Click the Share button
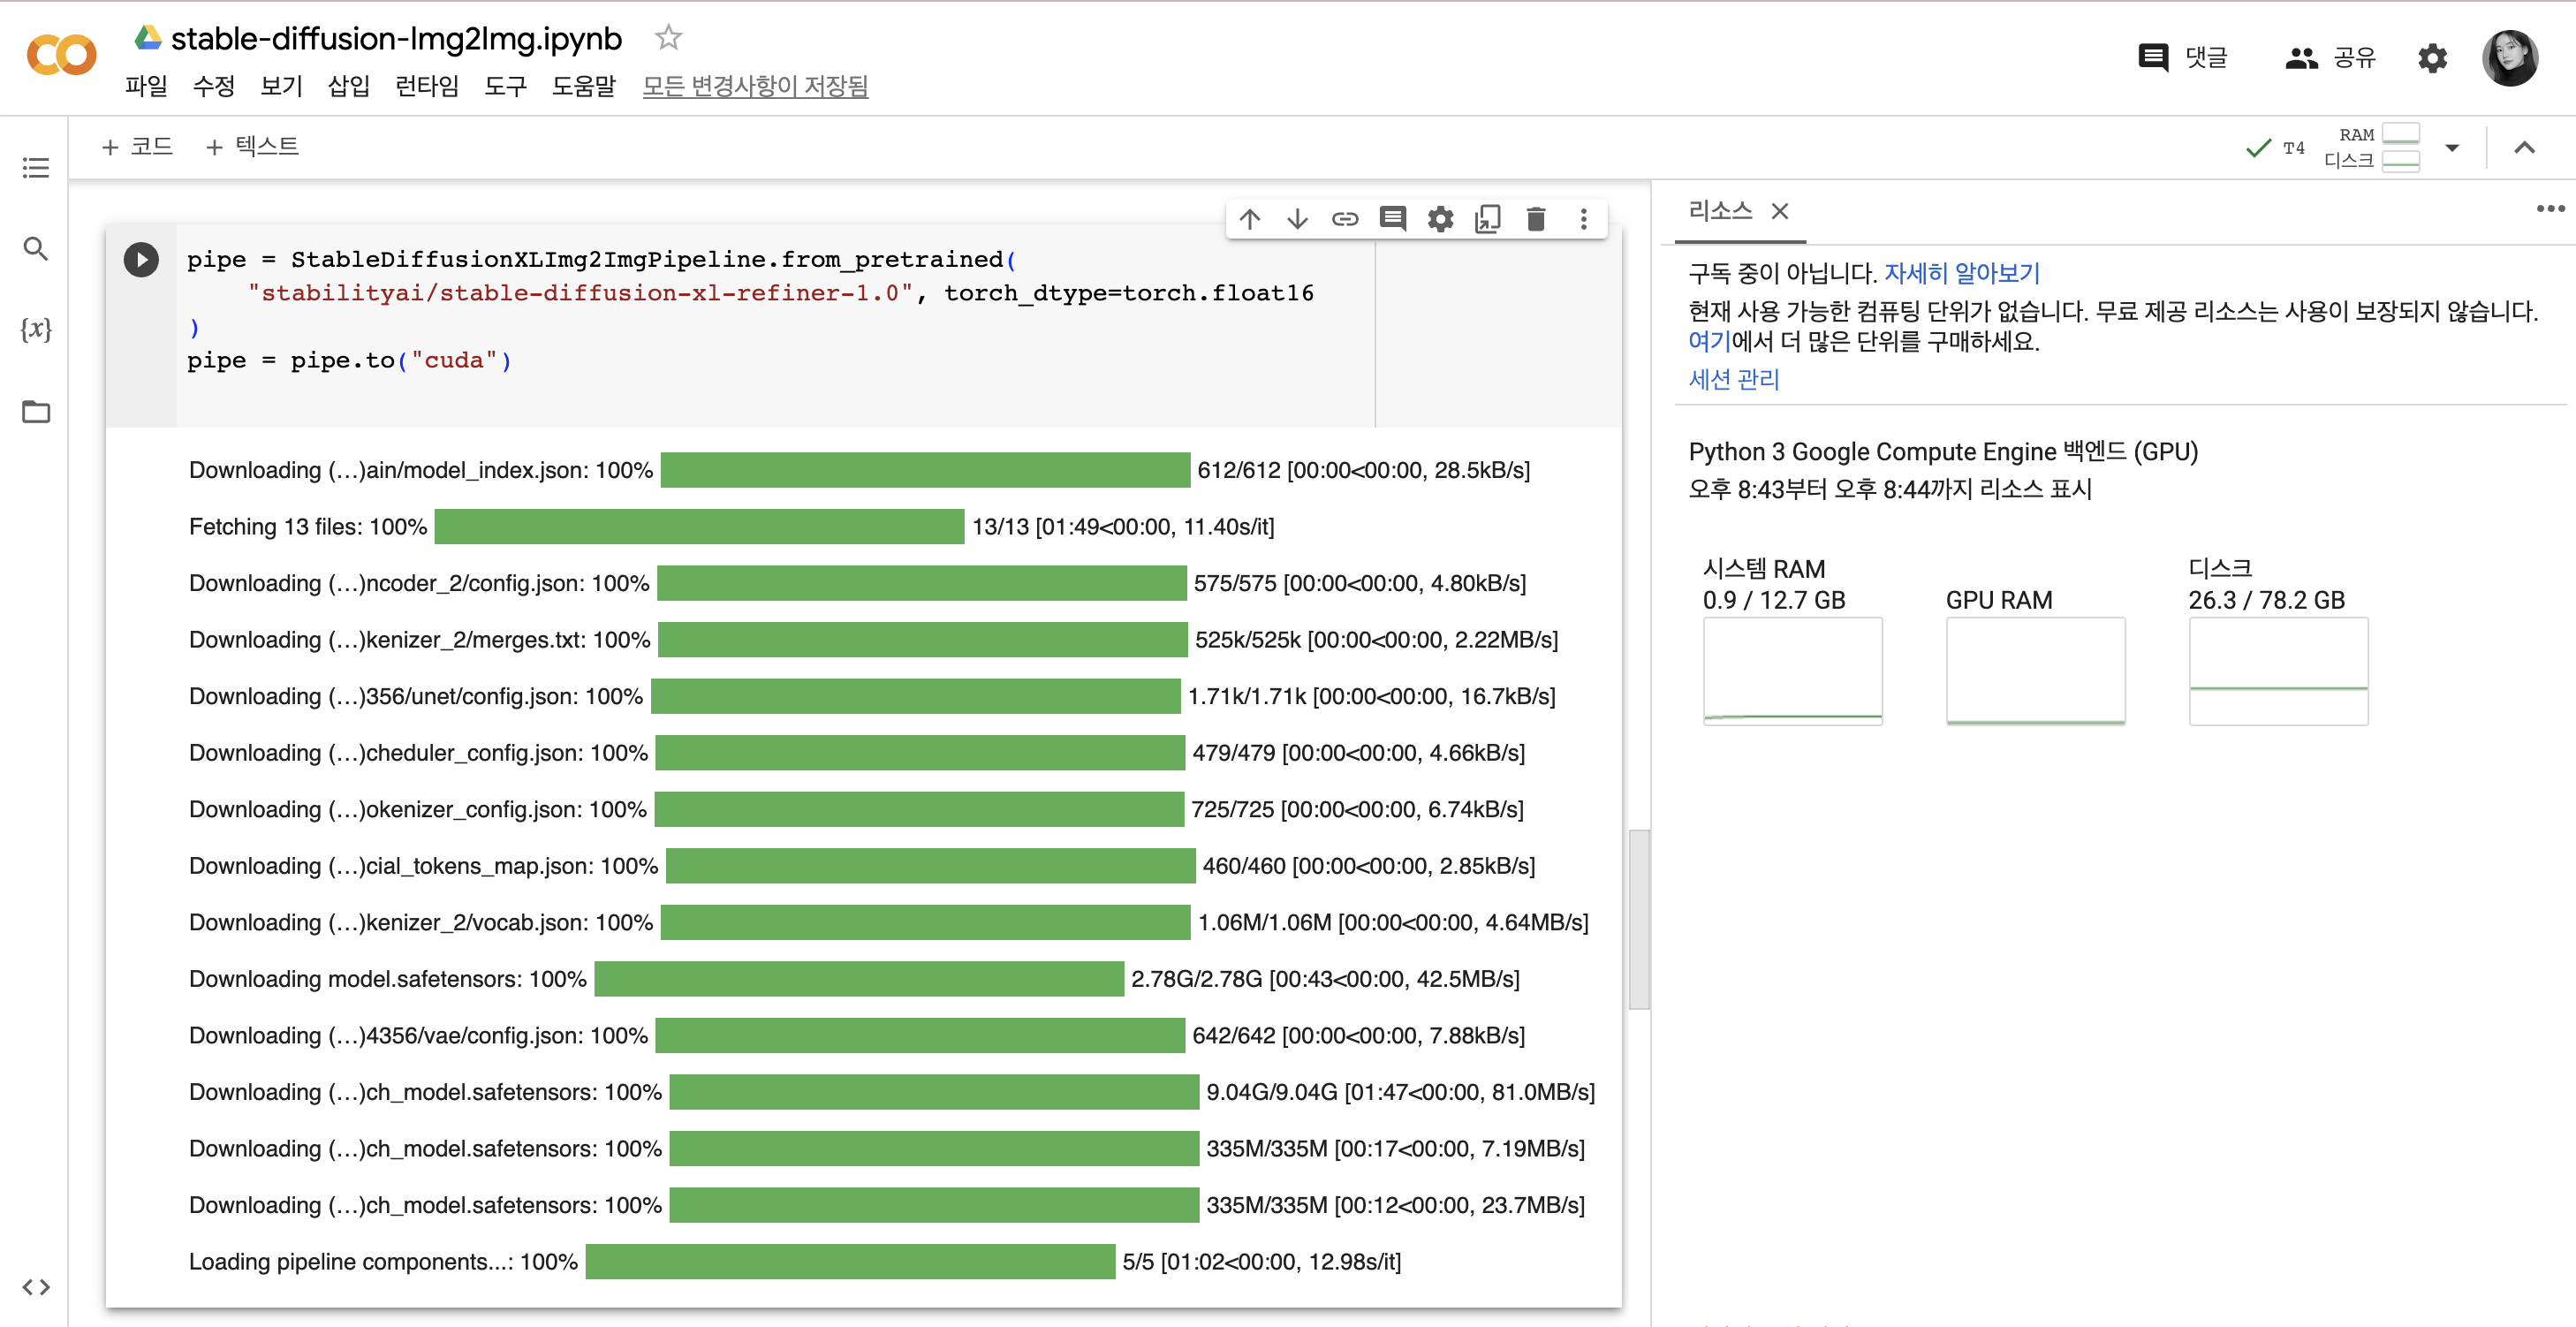This screenshot has width=2576, height=1327. coord(2330,57)
